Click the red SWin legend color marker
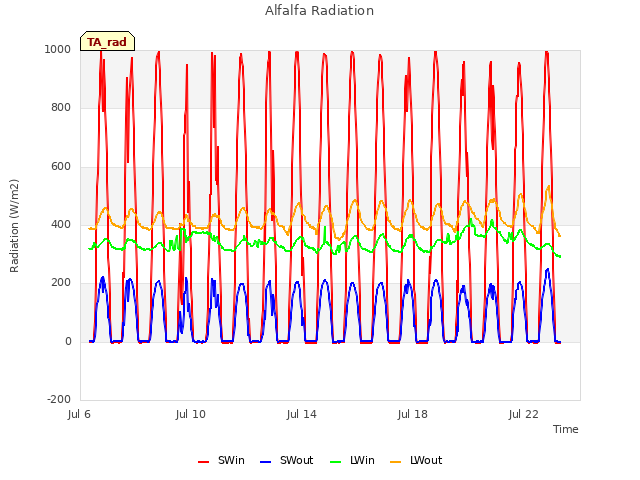640x480 pixels. [x=203, y=462]
